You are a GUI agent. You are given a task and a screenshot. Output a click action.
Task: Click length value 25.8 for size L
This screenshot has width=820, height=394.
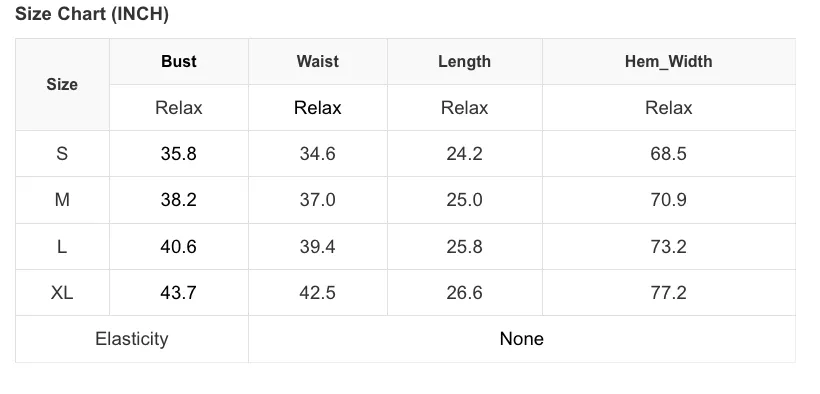(464, 246)
